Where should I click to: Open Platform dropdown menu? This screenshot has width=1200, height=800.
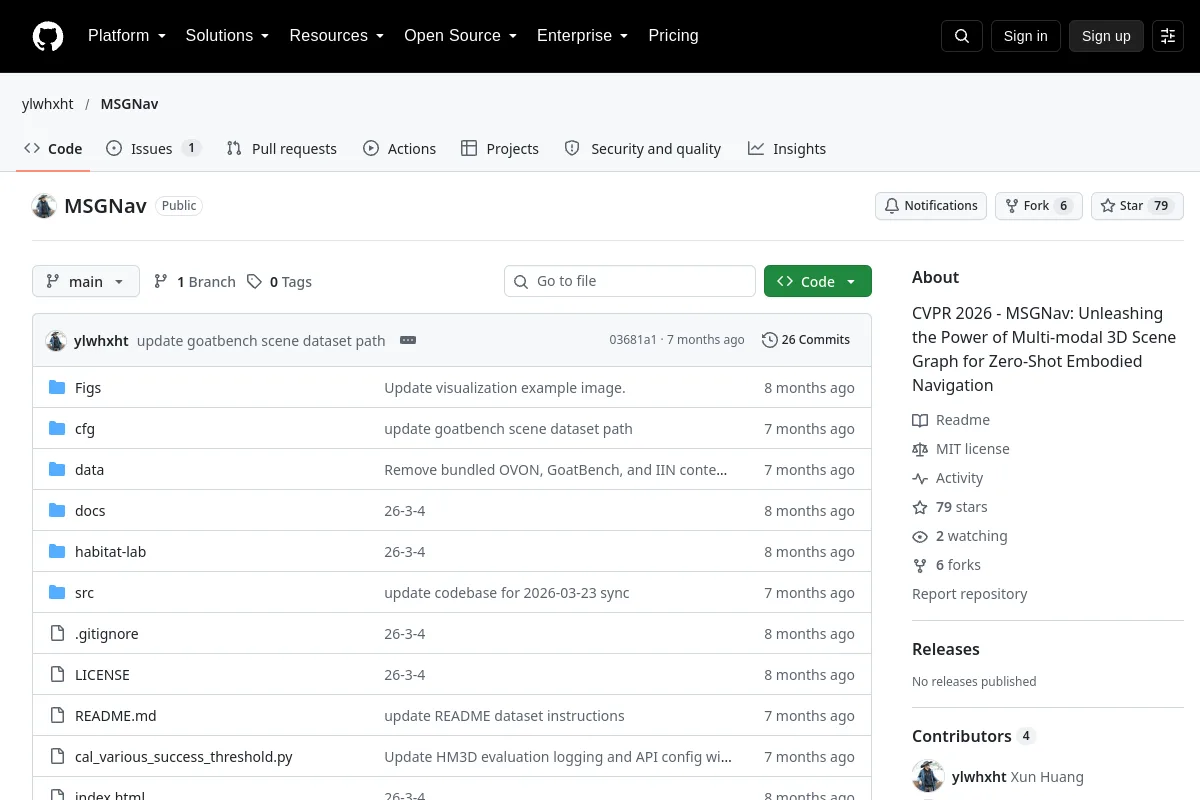coord(127,36)
